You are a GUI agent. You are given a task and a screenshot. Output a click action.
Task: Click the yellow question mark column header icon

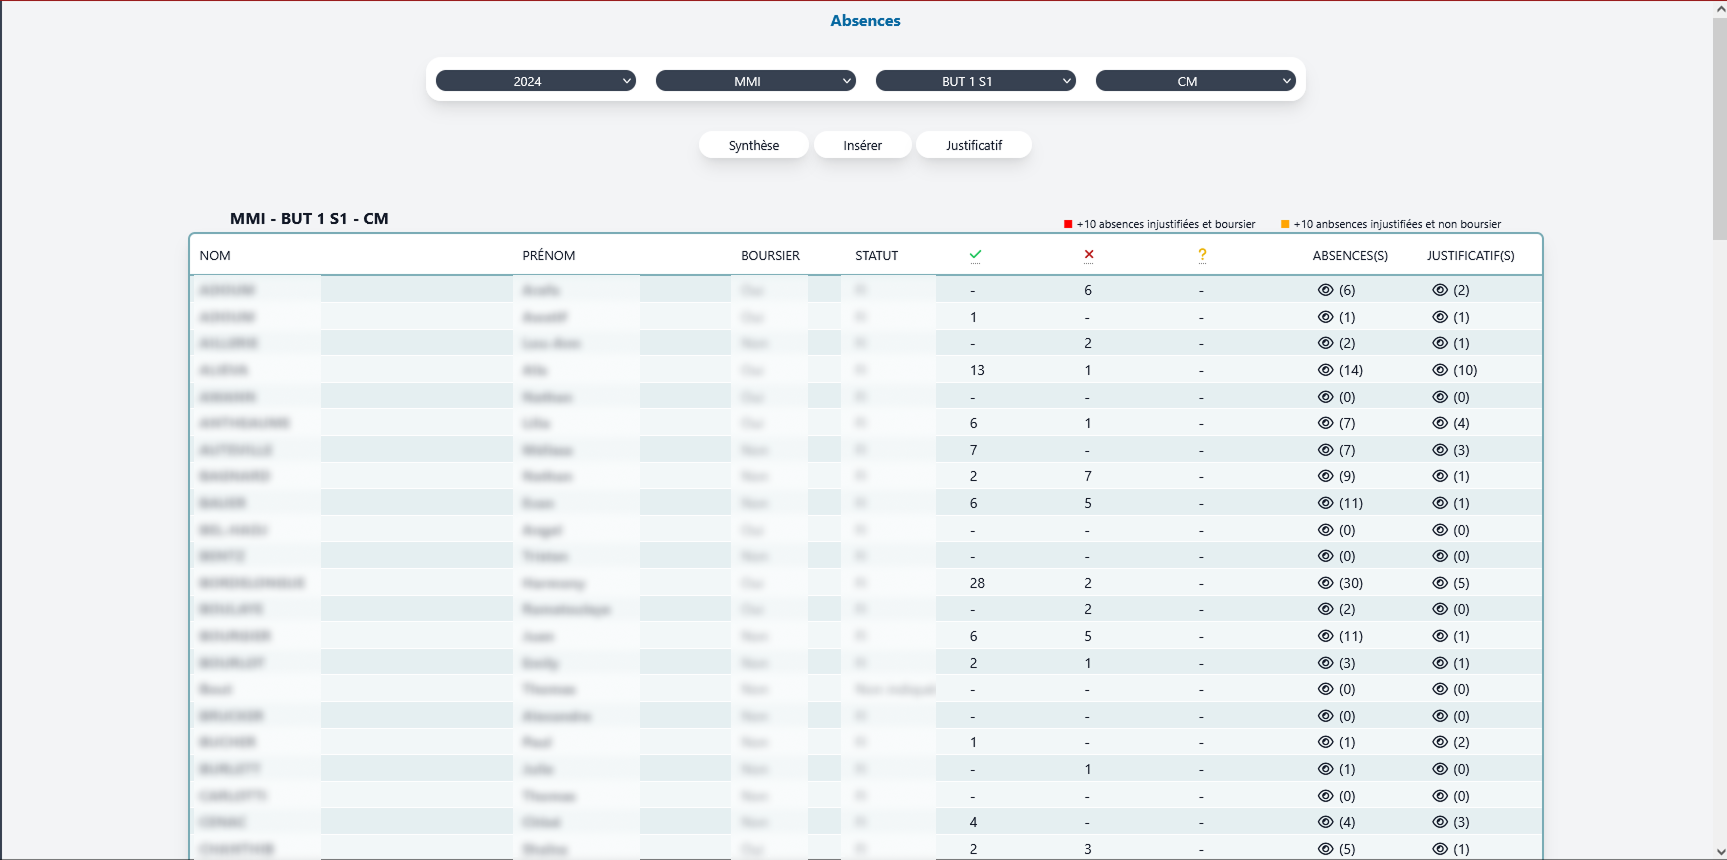tap(1202, 255)
